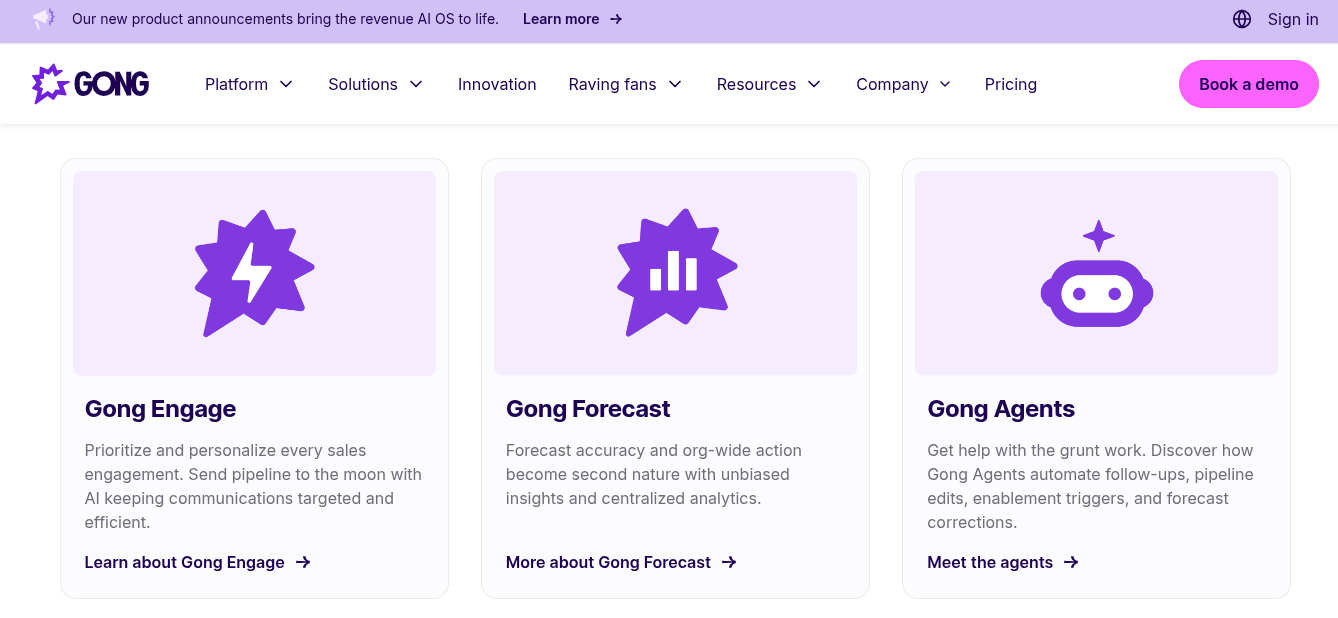Expand the Raving fans chevron
The image size is (1338, 618).
pyautogui.click(x=675, y=84)
